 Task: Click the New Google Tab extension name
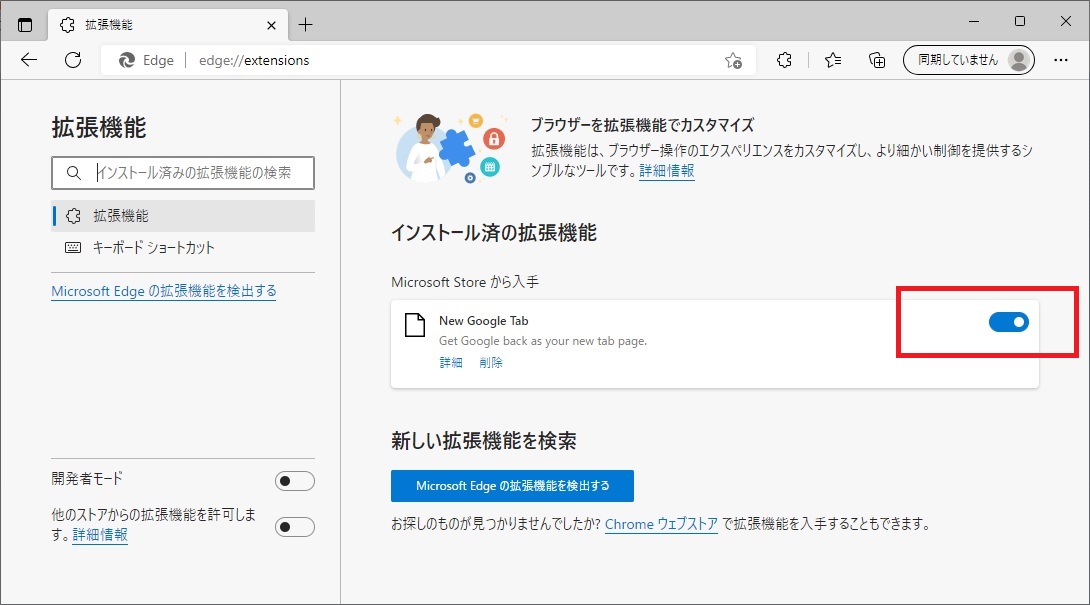484,321
